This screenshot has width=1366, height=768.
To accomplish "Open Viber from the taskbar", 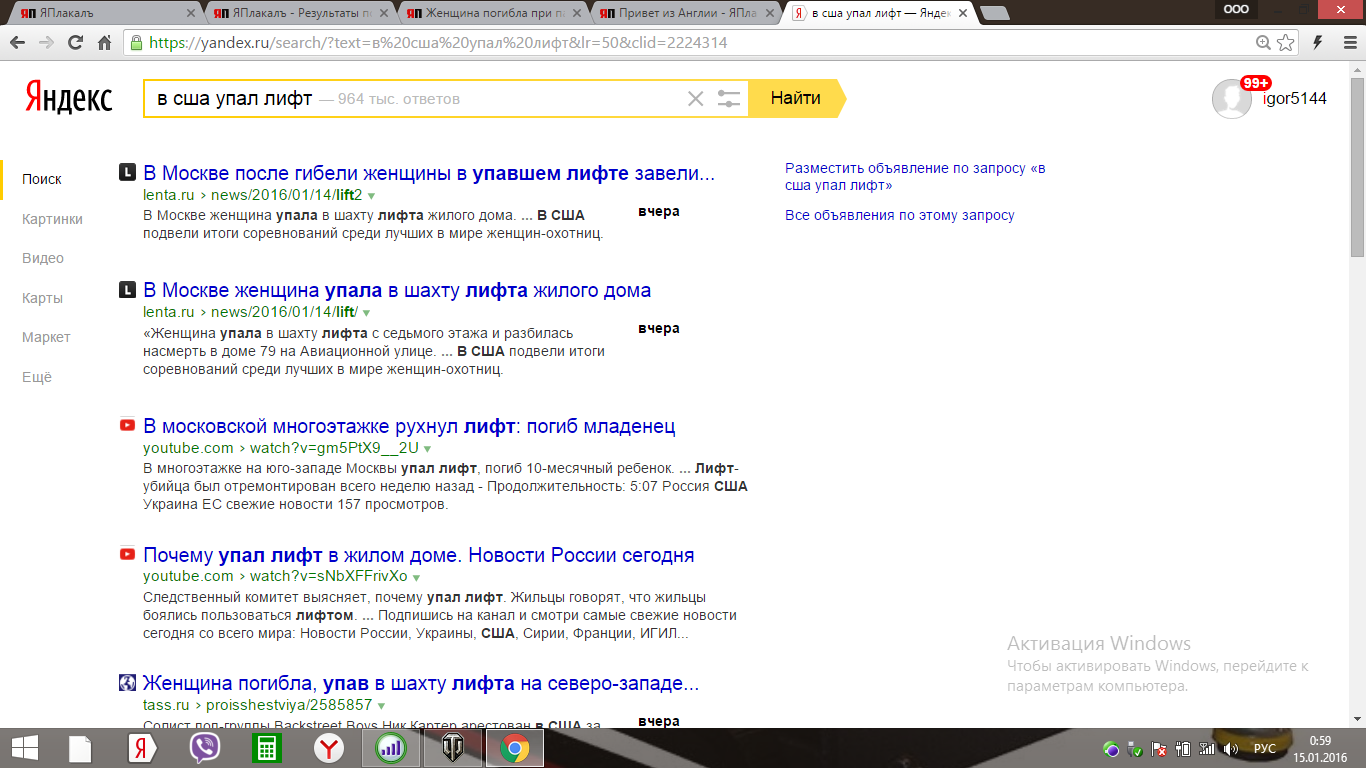I will [x=204, y=748].
